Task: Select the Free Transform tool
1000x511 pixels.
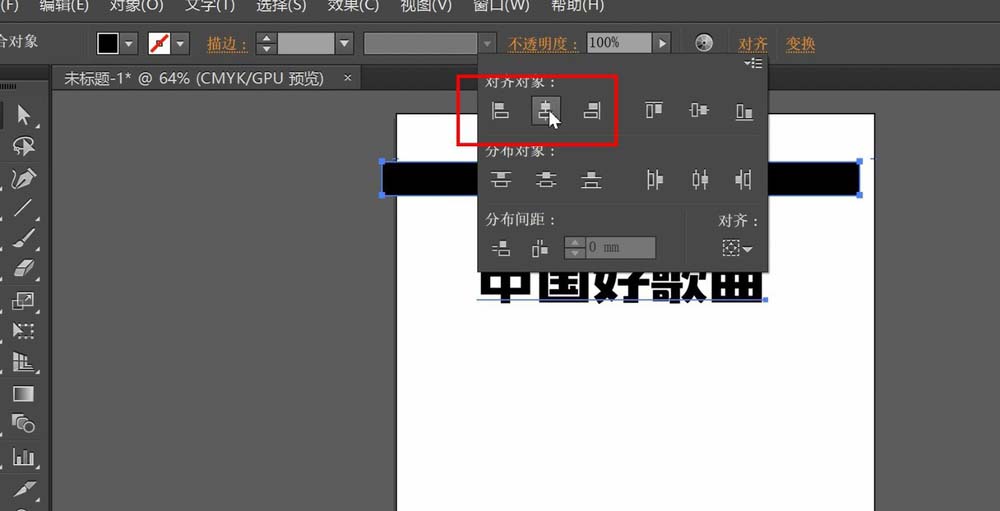Action: 24,330
